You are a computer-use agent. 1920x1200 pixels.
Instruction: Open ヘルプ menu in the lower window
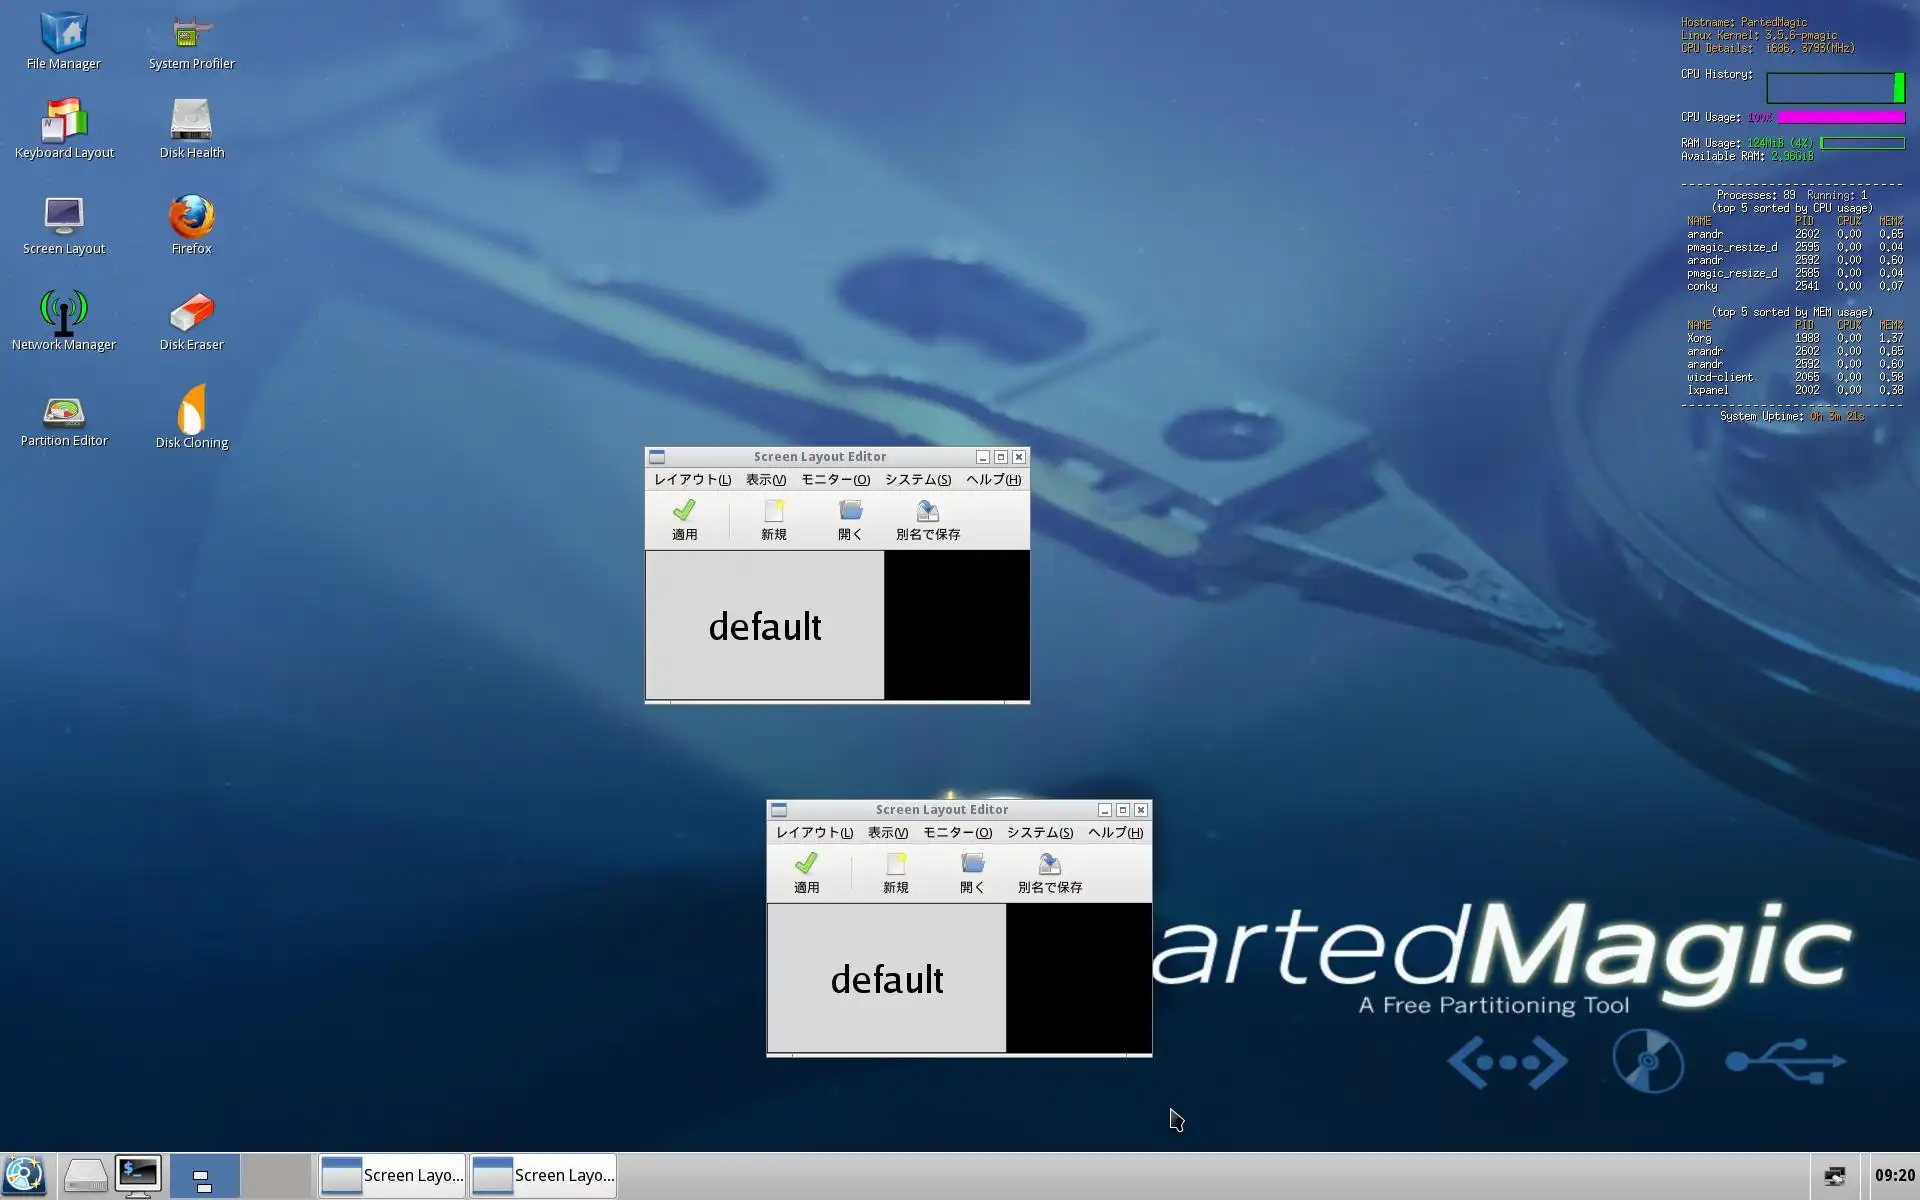click(1115, 833)
